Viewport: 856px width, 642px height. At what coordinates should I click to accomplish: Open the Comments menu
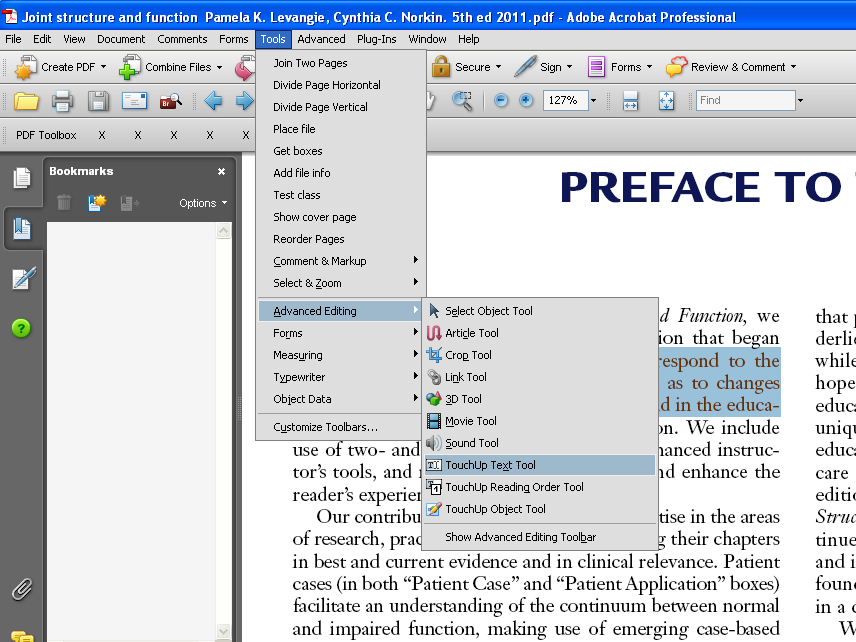(182, 39)
